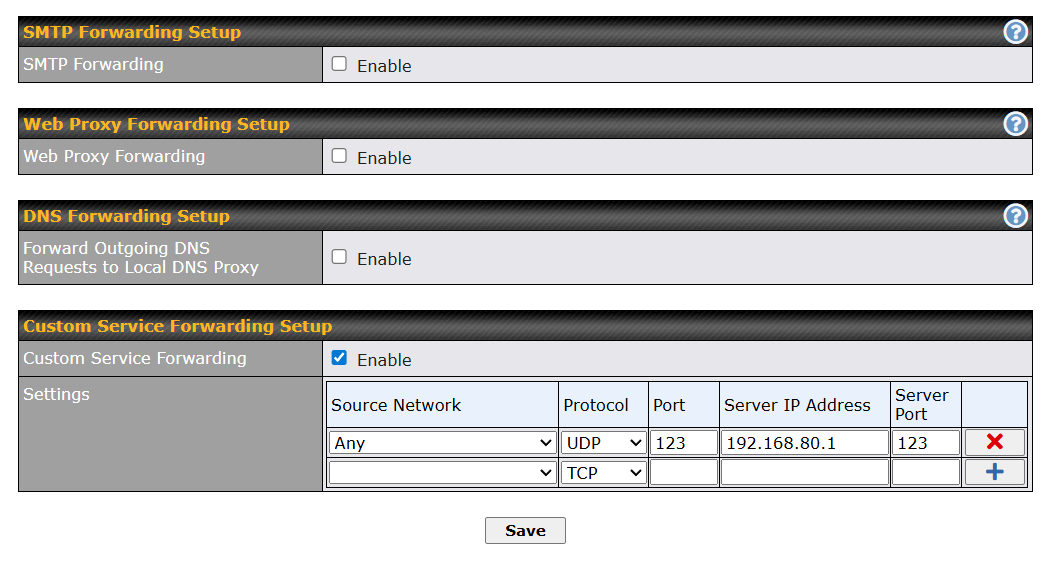Open help for DNS Forwarding Setup

[1015, 216]
